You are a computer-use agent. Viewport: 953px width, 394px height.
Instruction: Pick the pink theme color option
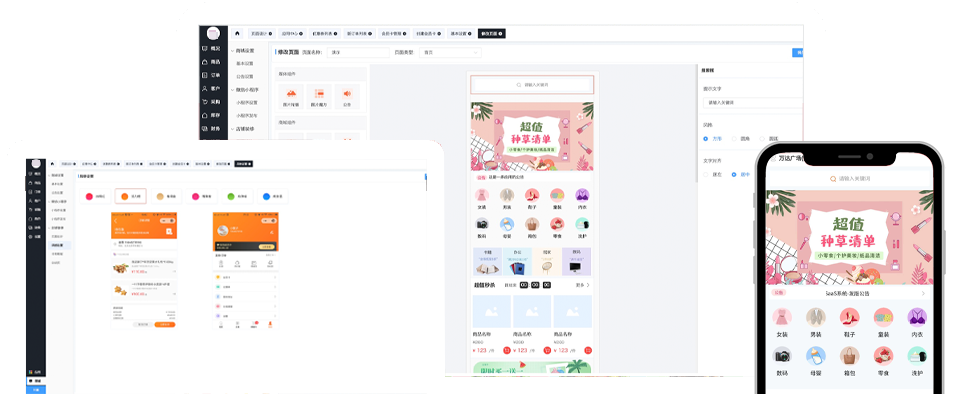[201, 196]
